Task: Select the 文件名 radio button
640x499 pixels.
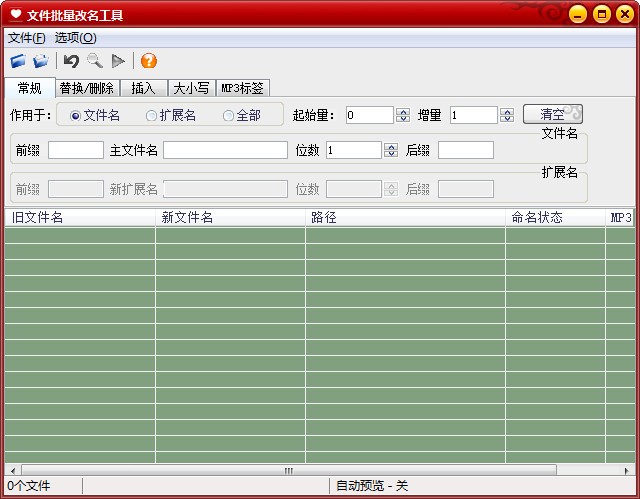Action: [75, 116]
